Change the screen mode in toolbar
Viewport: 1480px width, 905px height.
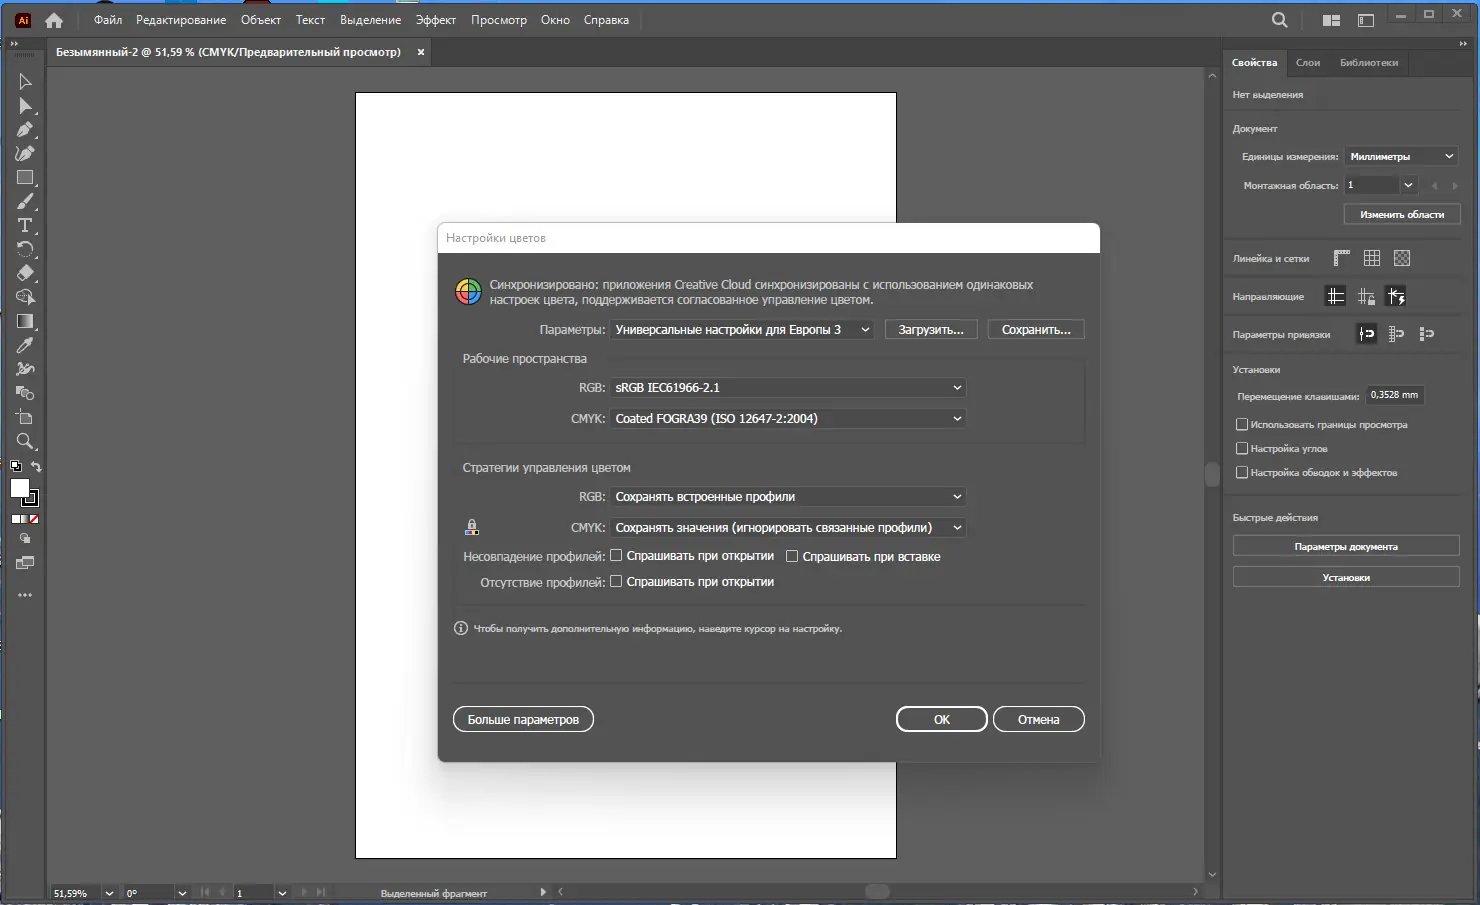click(x=25, y=563)
